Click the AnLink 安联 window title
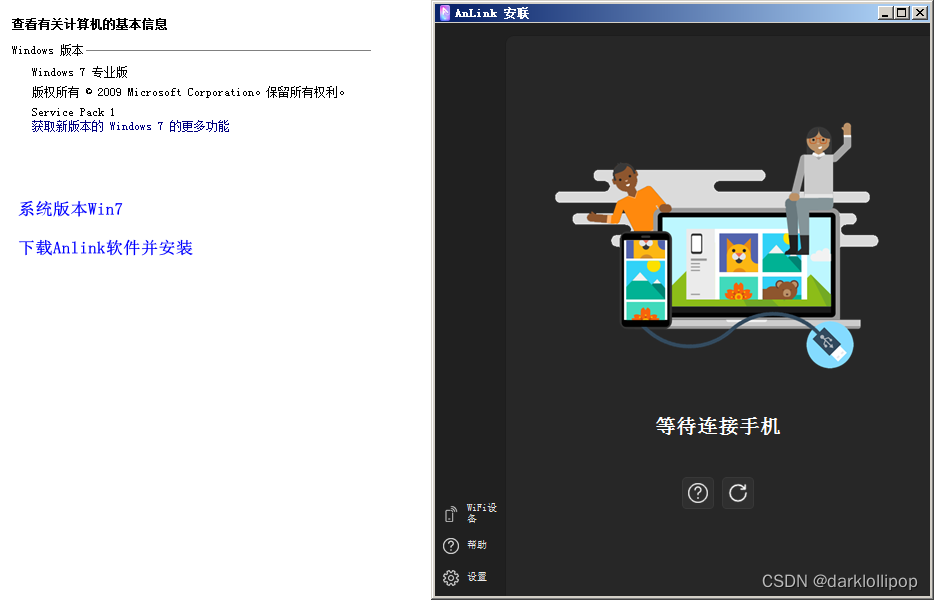 pyautogui.click(x=491, y=13)
